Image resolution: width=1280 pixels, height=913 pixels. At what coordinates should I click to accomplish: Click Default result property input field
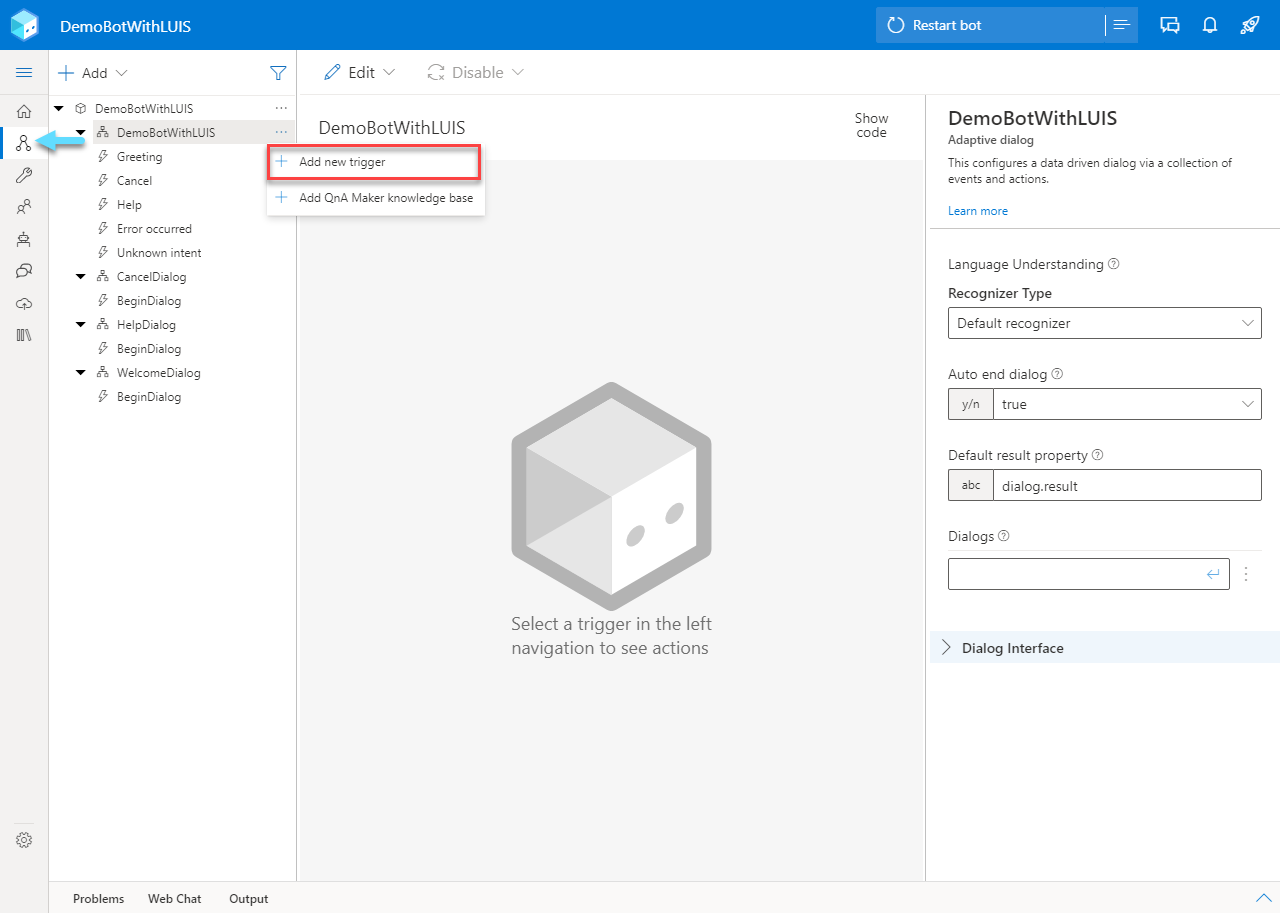(x=1127, y=485)
